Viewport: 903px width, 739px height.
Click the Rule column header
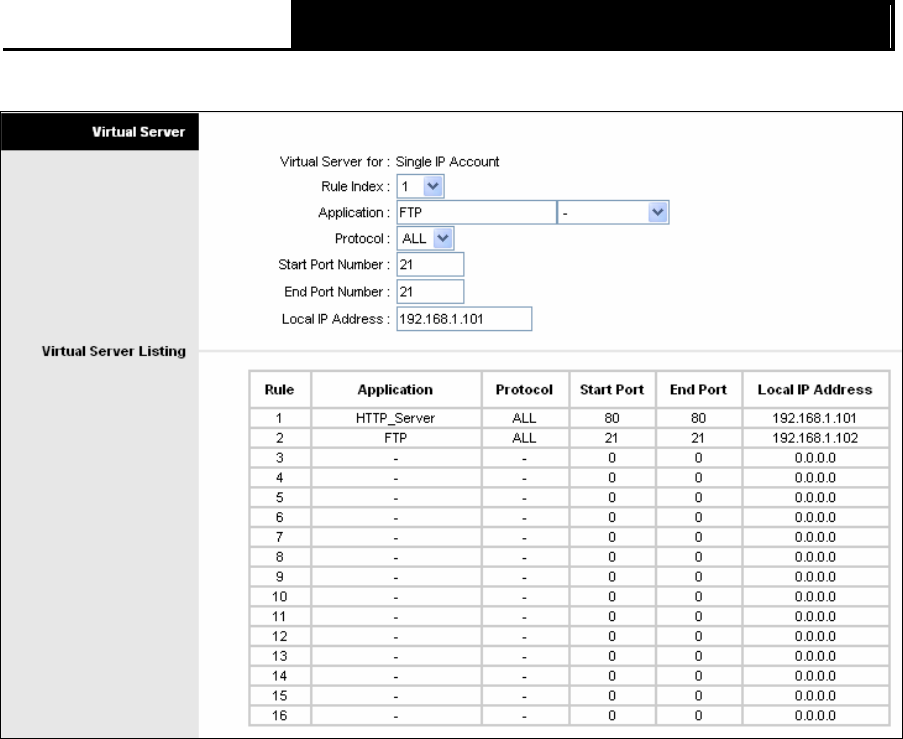pyautogui.click(x=279, y=390)
